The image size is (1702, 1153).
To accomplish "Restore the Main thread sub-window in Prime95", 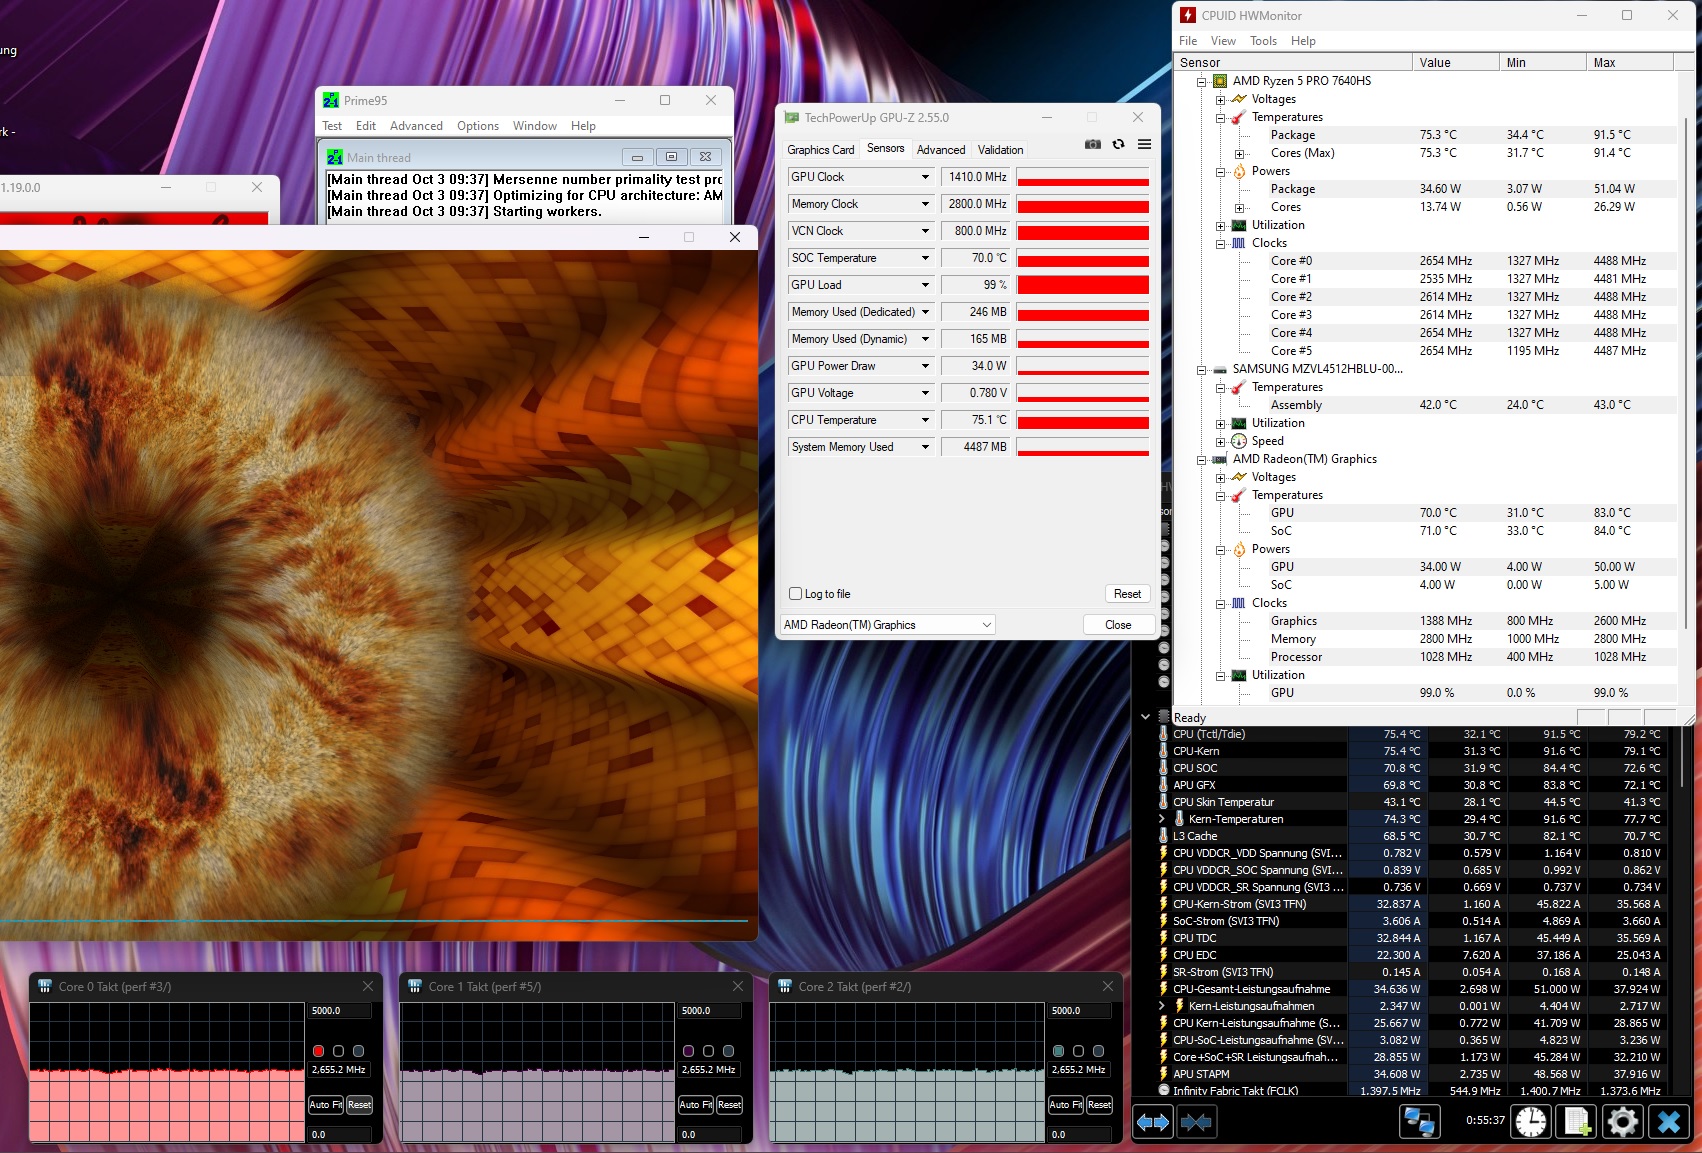I will 672,157.
